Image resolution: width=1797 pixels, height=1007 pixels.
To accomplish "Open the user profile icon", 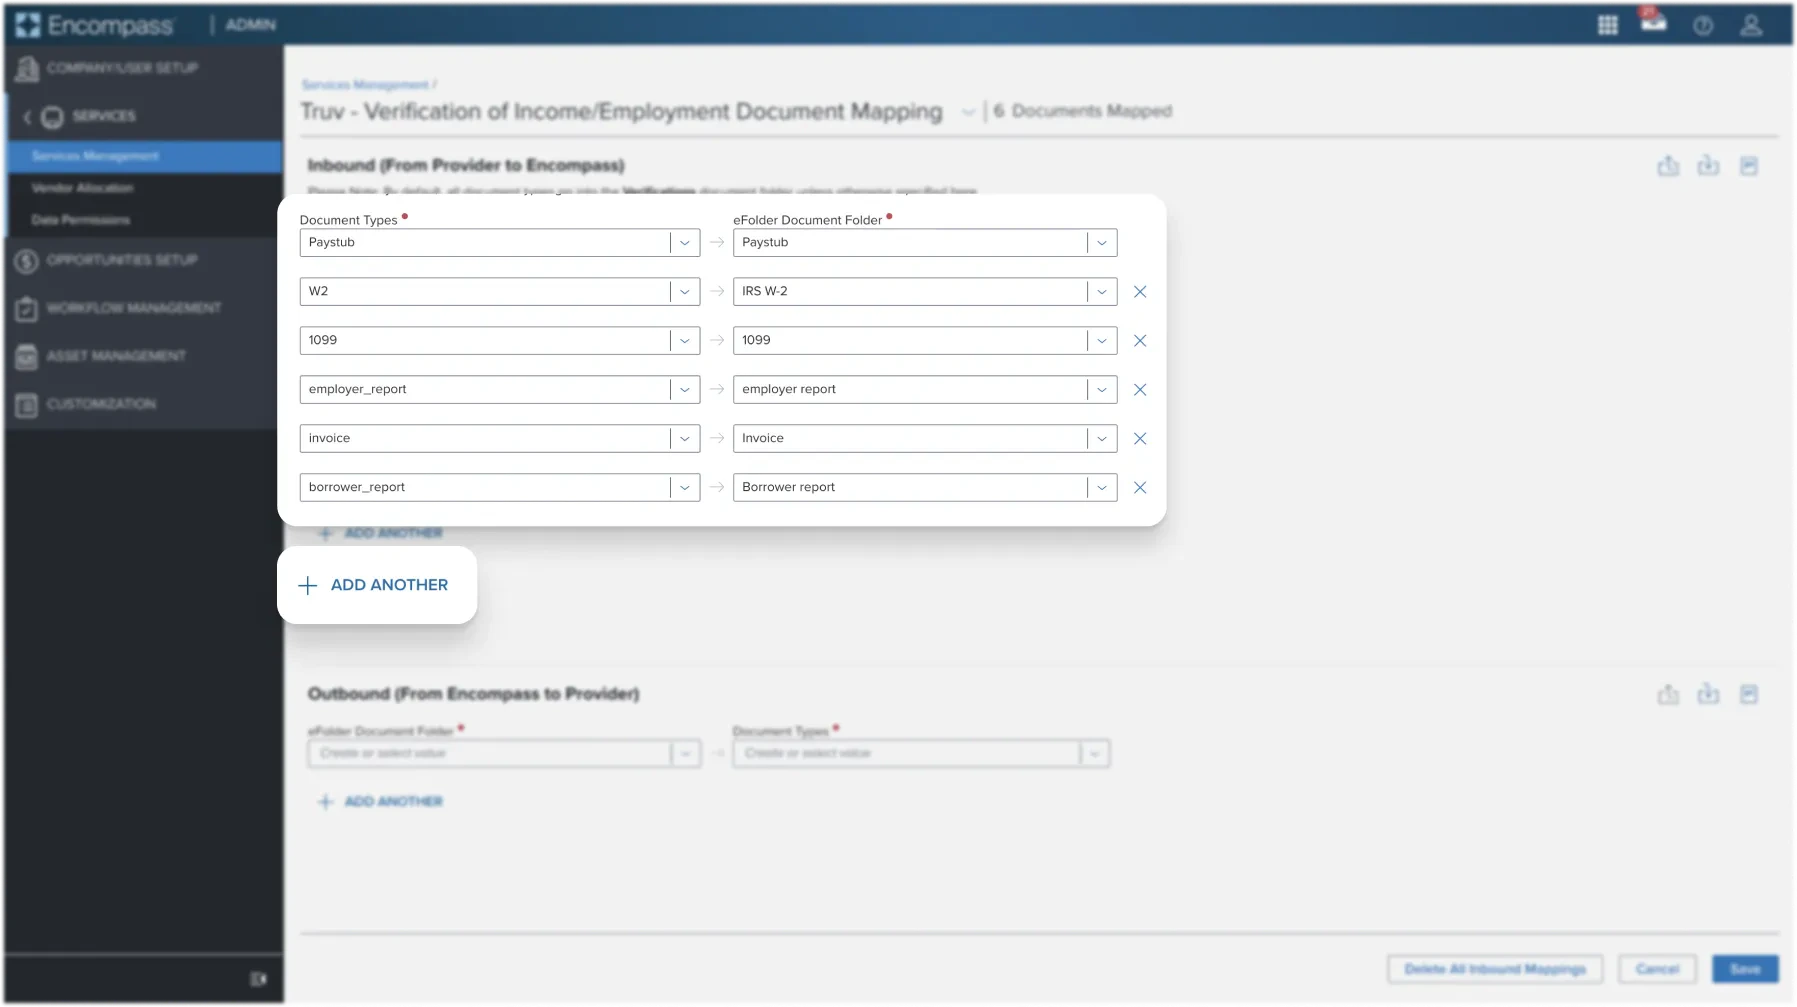I will point(1752,27).
